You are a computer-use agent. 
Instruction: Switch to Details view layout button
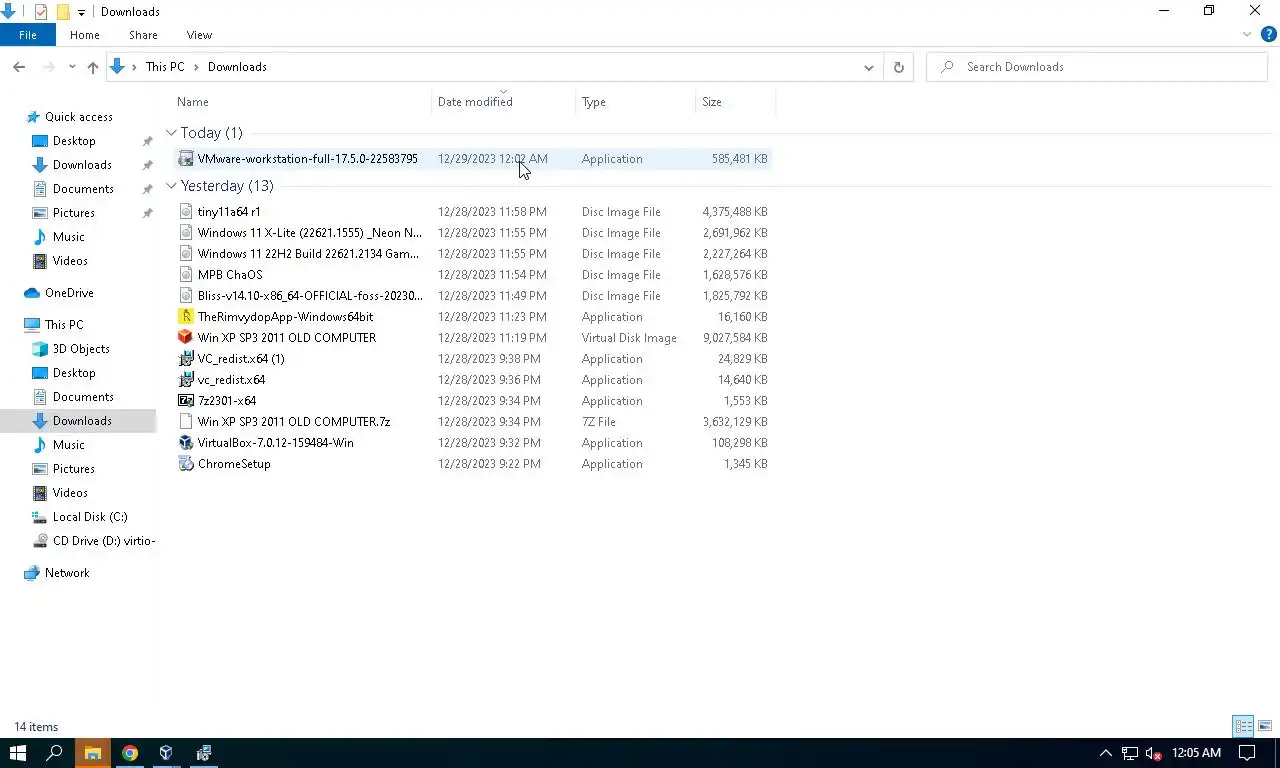pyautogui.click(x=1243, y=726)
